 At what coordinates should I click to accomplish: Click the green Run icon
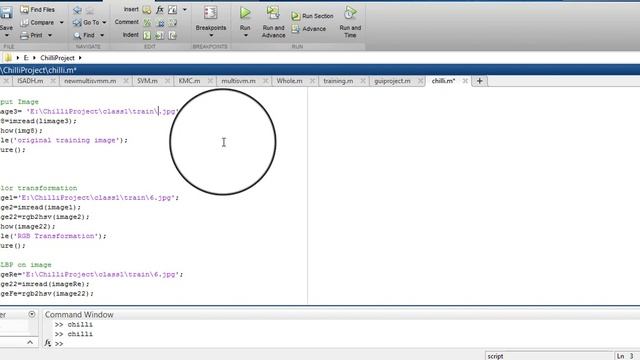point(245,13)
